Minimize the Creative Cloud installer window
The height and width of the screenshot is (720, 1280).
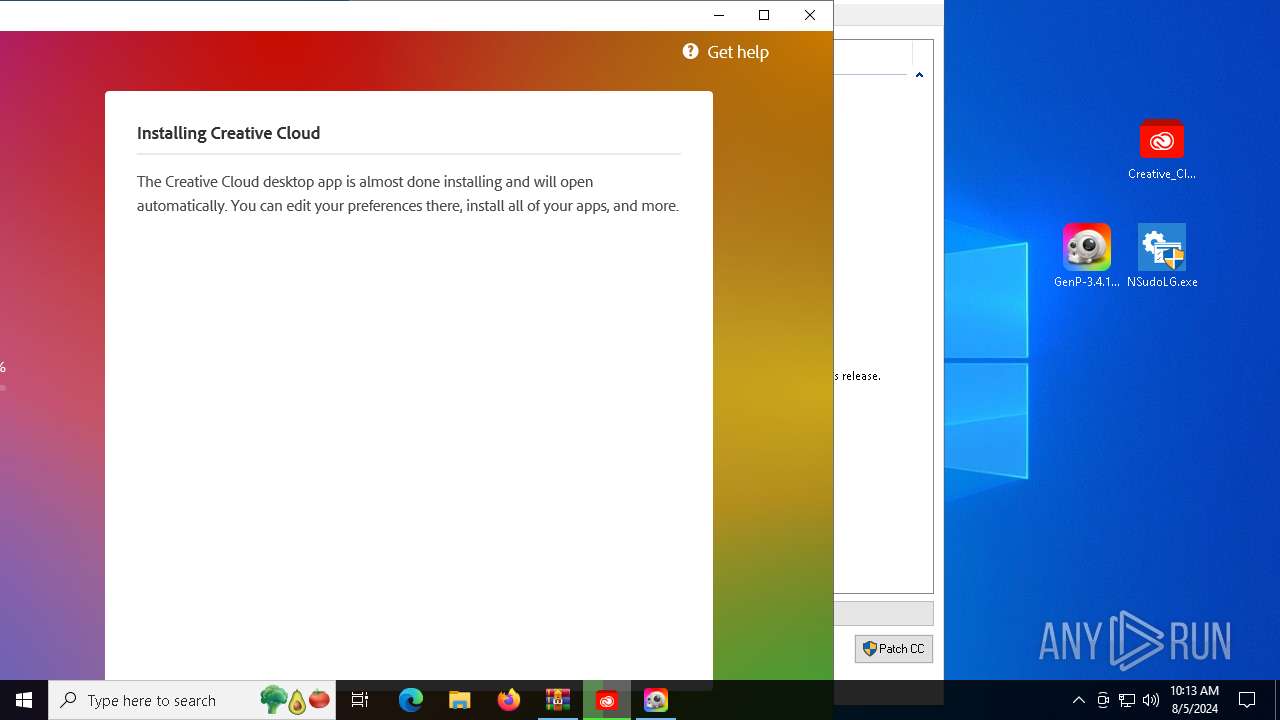tap(718, 15)
